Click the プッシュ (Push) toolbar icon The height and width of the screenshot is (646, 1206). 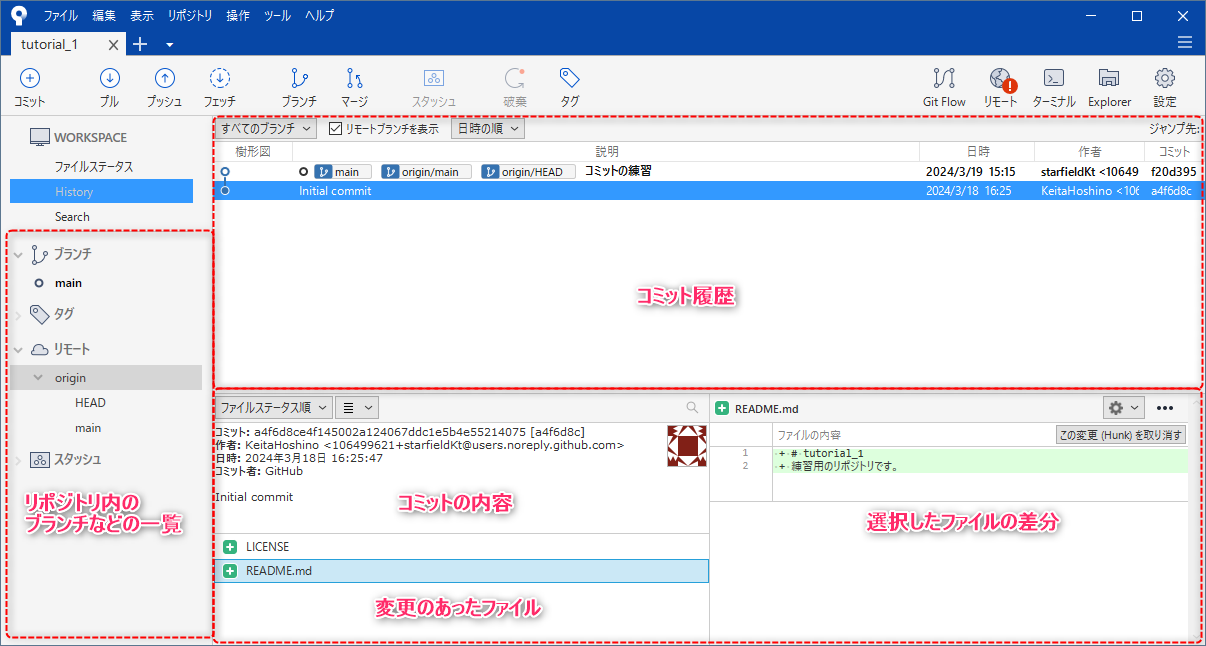164,87
